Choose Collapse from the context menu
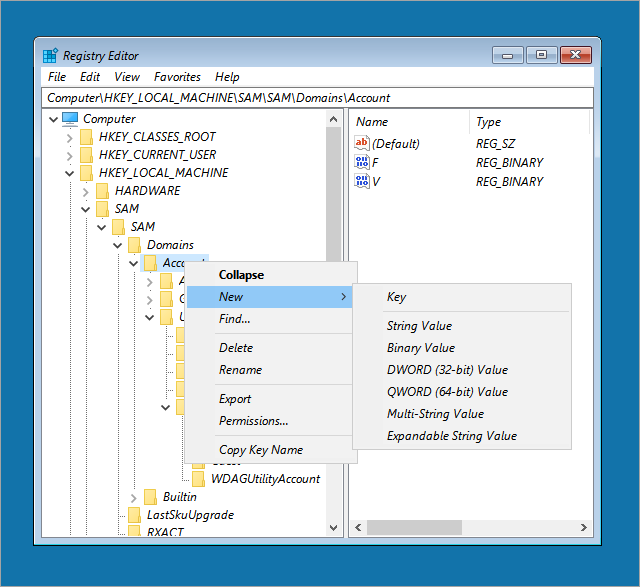 tap(271, 275)
